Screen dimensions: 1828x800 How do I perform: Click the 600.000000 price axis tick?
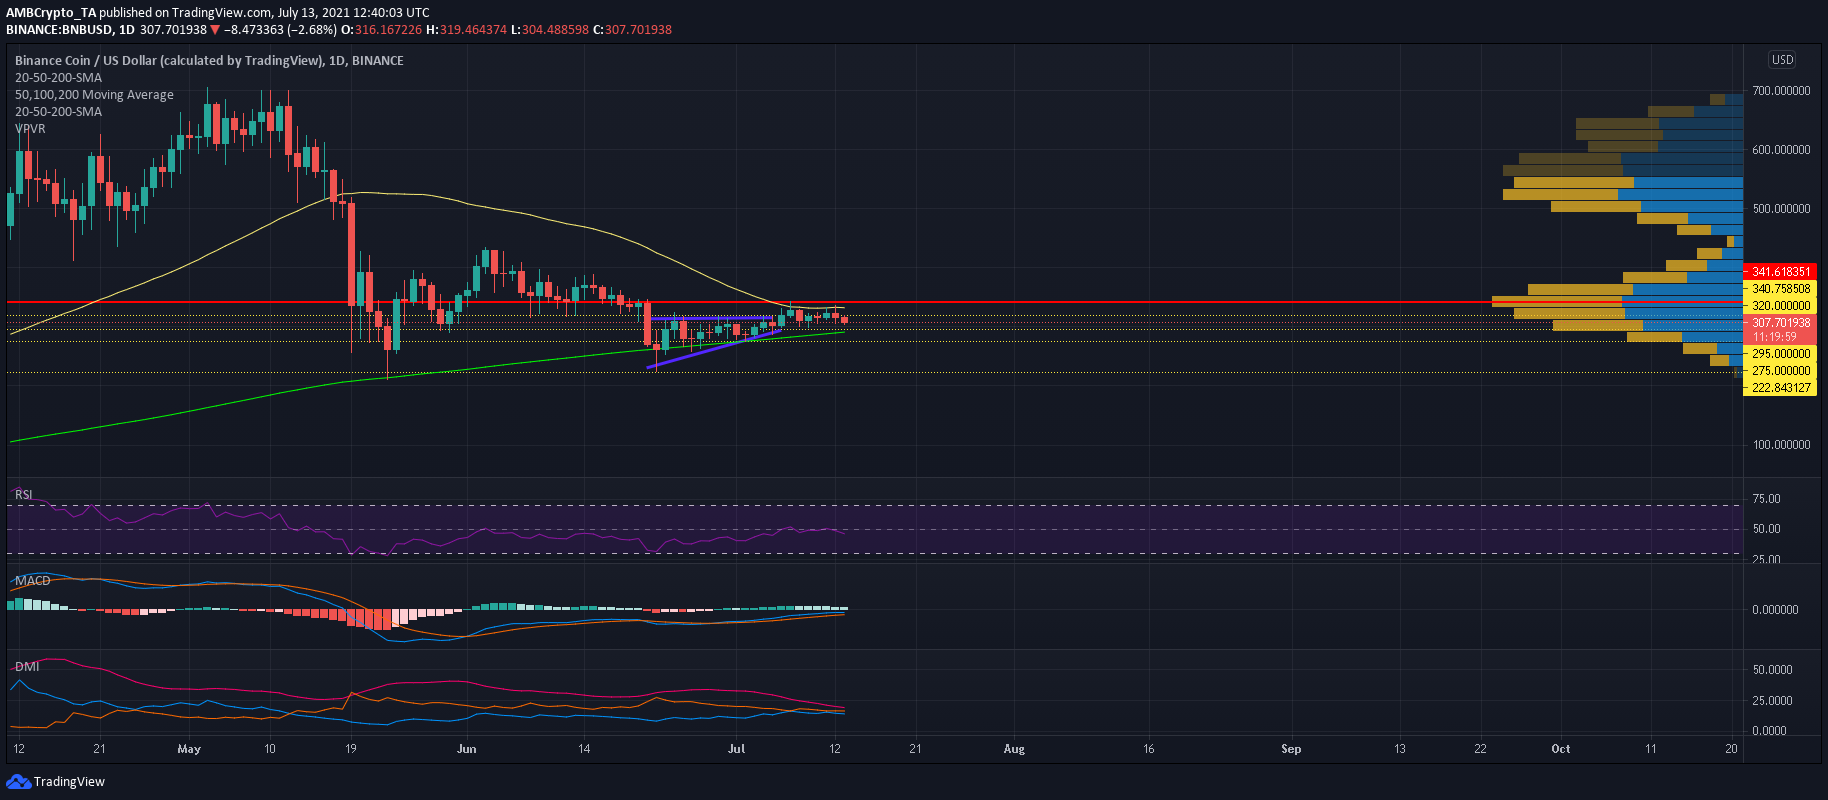point(1781,150)
